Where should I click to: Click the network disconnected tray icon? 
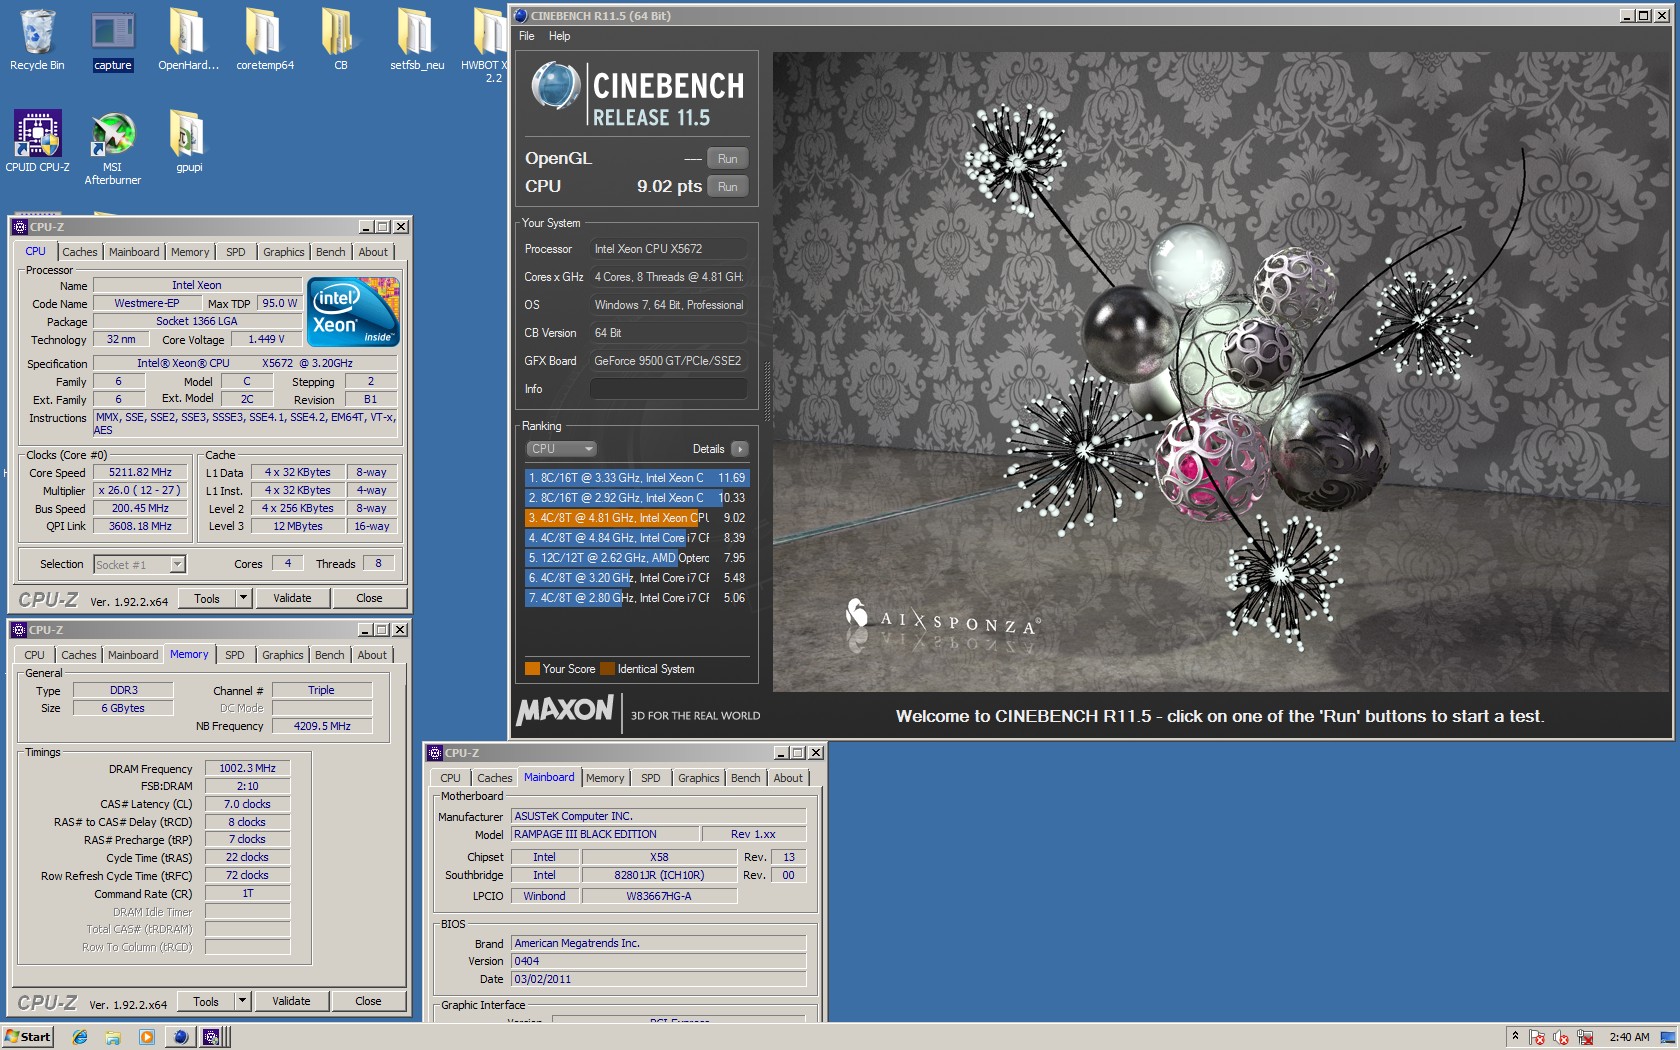(x=1585, y=1037)
